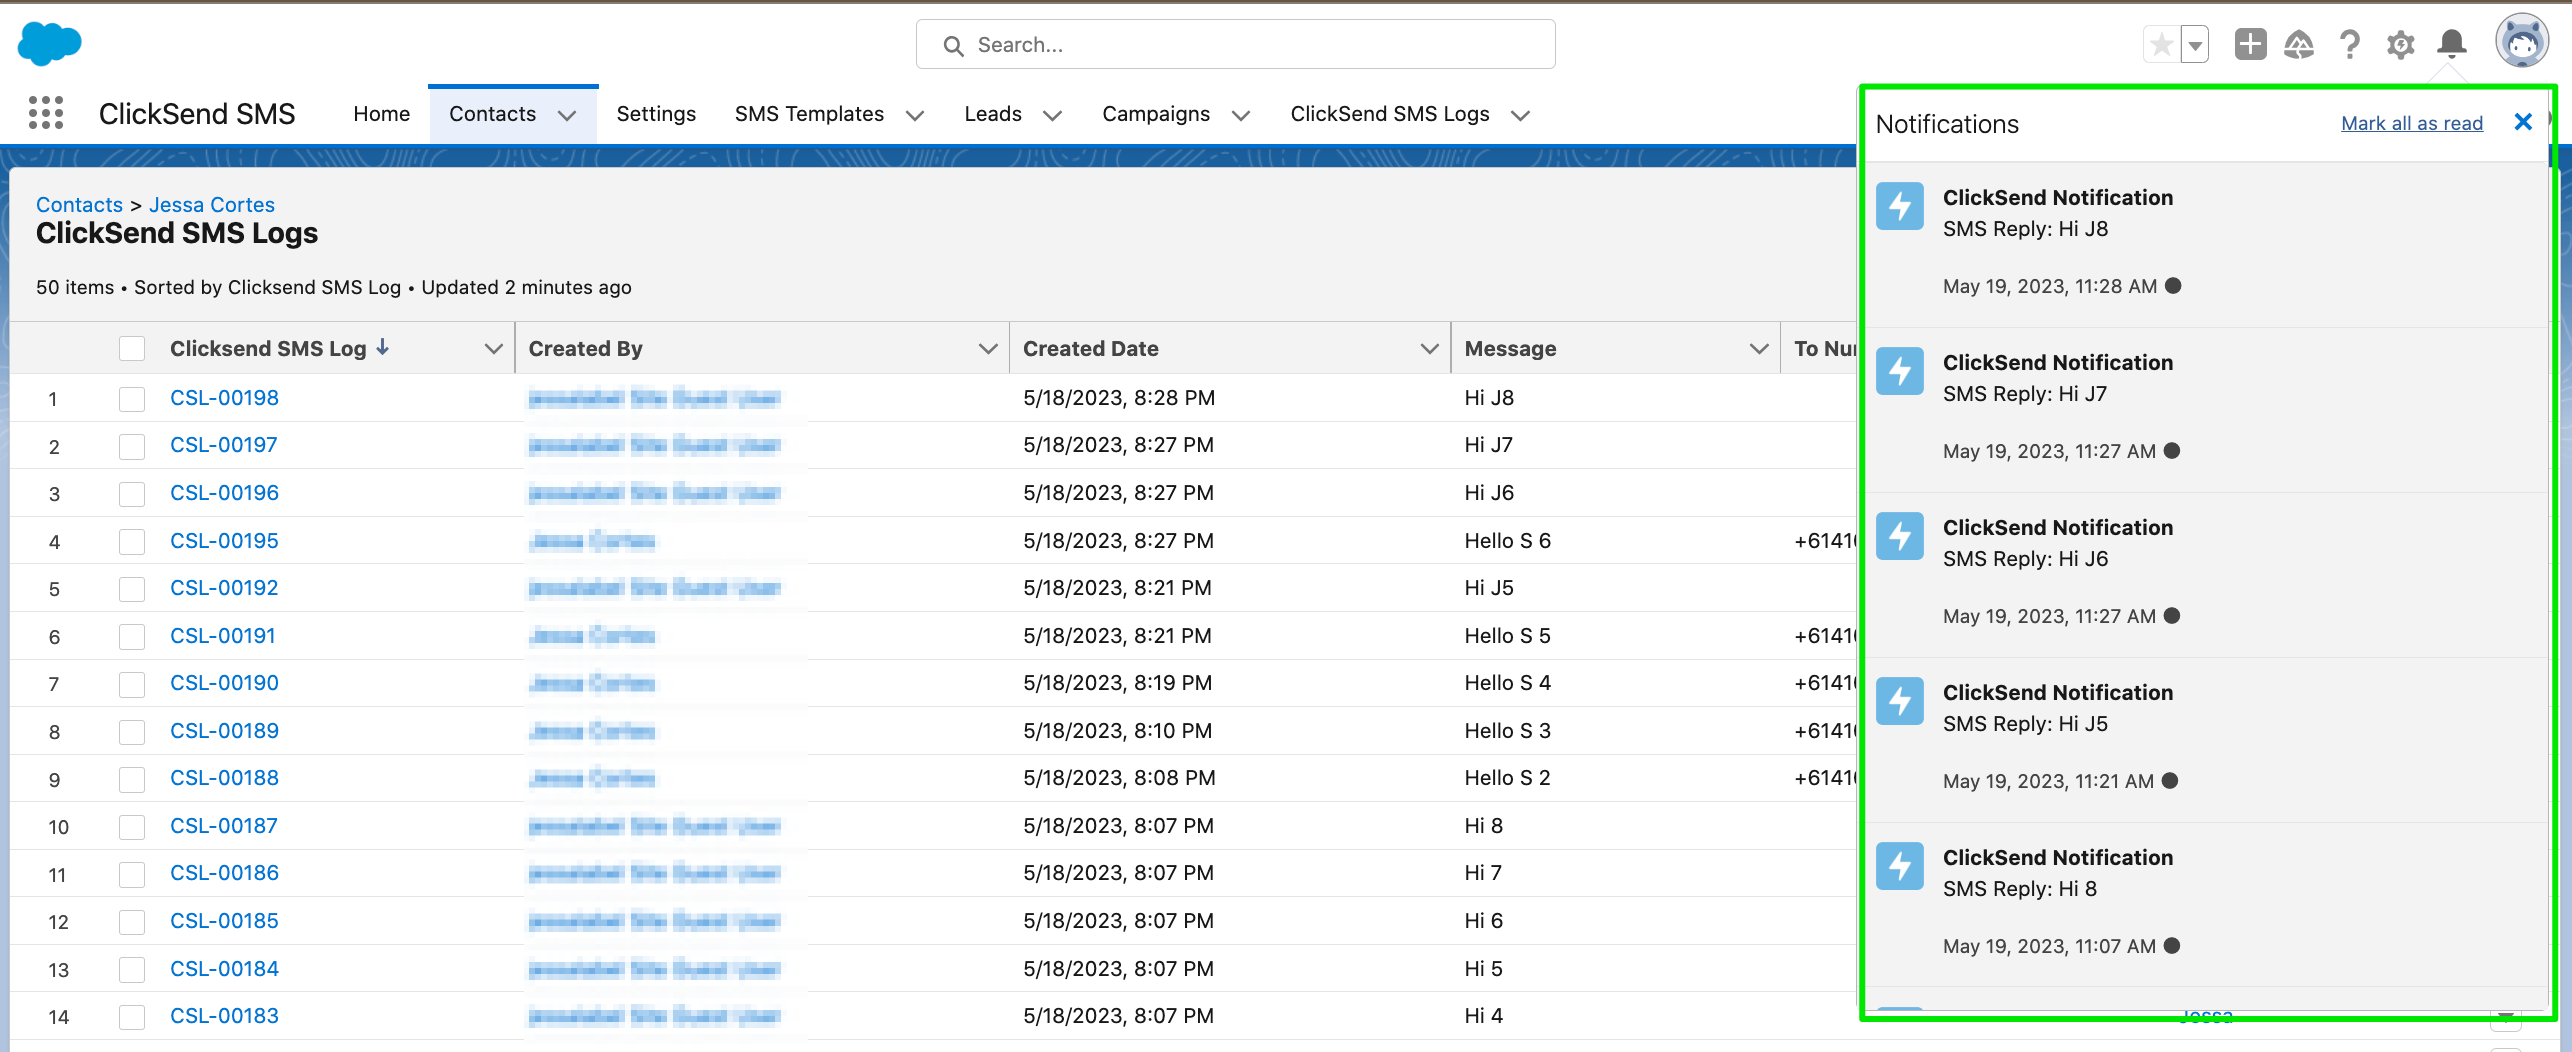
Task: Expand the Campaigns dropdown chevron
Action: pos(1241,115)
